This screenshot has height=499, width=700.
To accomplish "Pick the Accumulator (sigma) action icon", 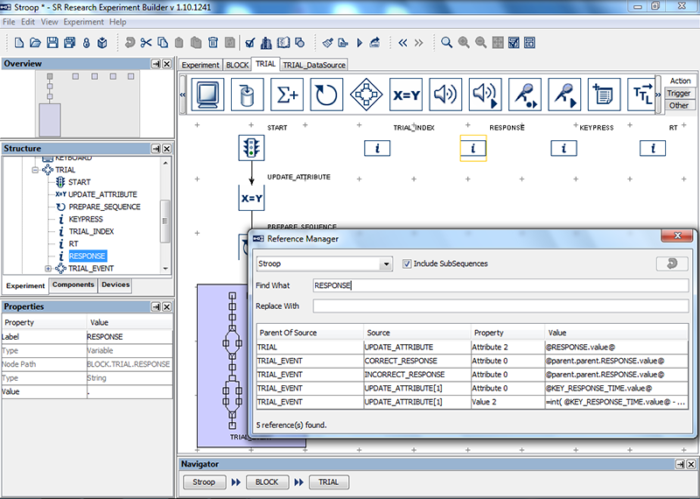I will click(288, 95).
